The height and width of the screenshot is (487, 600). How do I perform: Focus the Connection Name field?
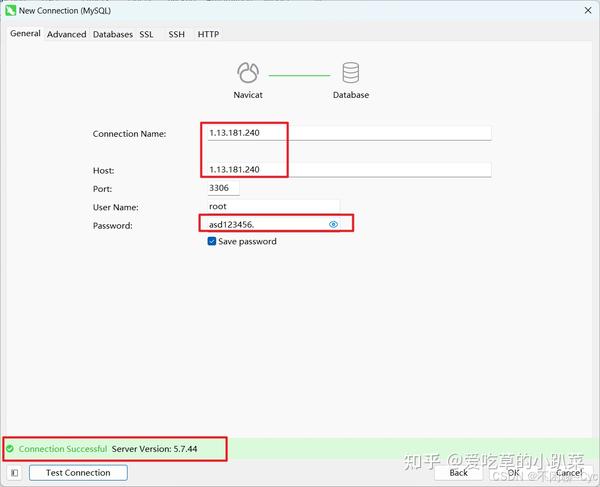pyautogui.click(x=349, y=133)
